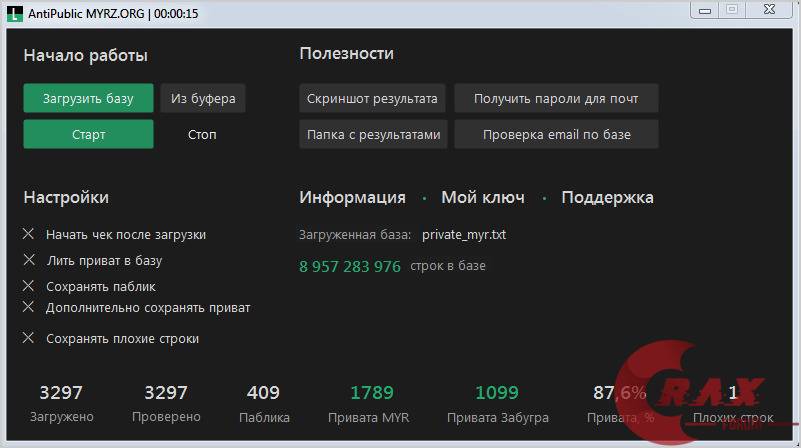Viewport: 801px width, 448px height.
Task: Click the Плохих строк value 1
Action: click(733, 393)
